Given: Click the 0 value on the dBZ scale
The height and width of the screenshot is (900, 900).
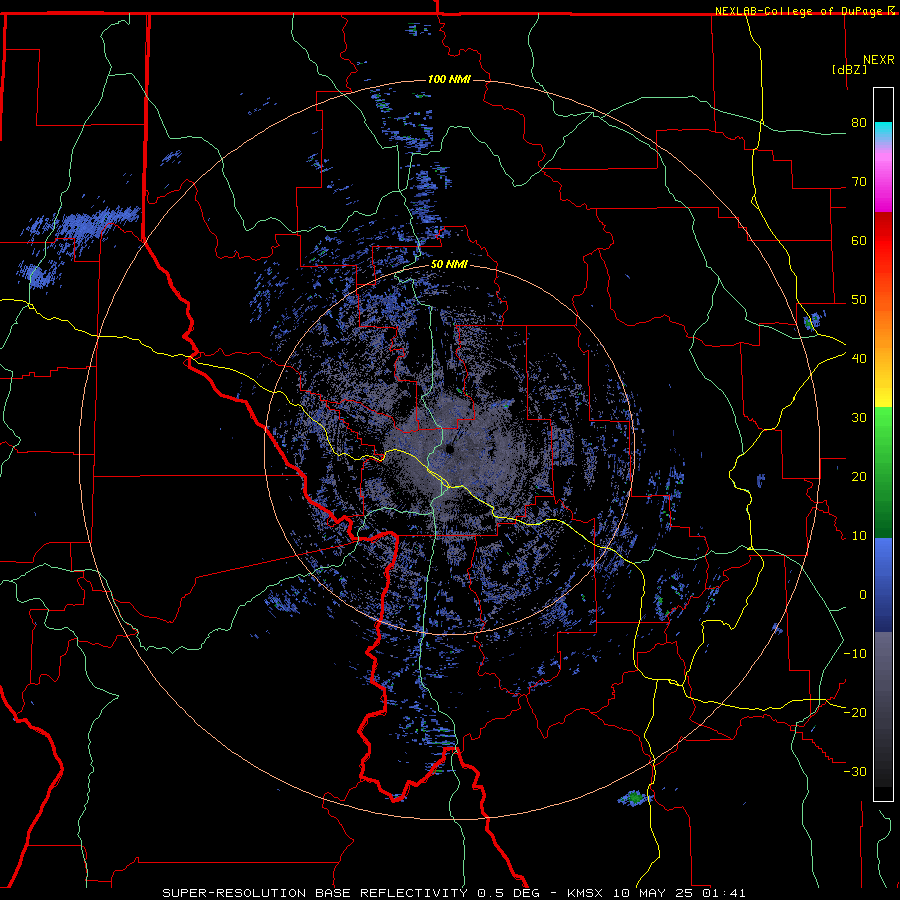Looking at the screenshot, I should click(863, 595).
